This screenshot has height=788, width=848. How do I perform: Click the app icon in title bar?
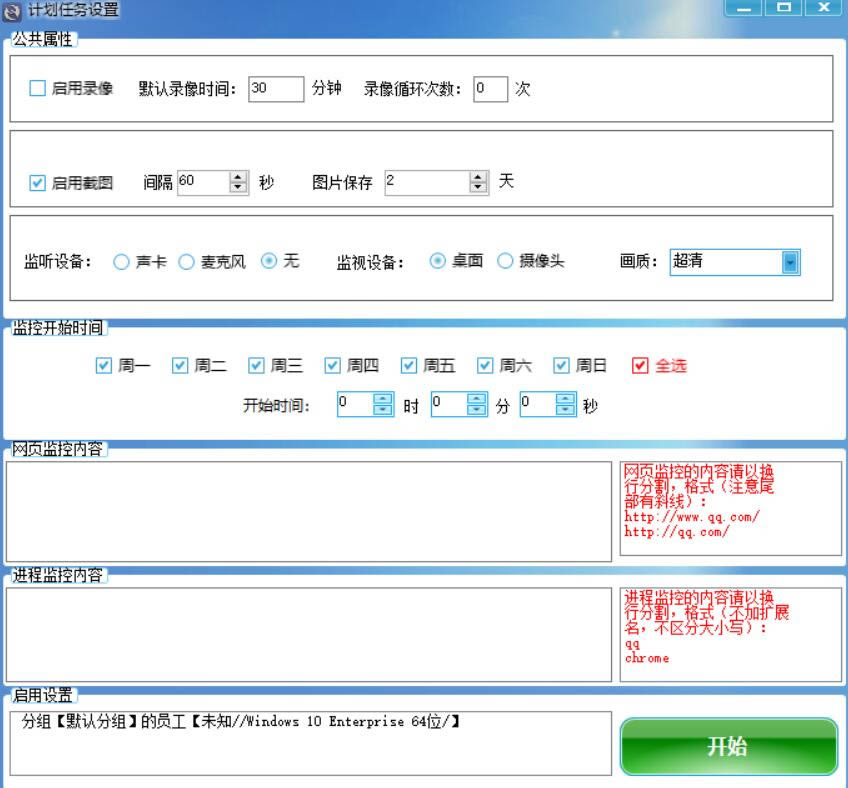[12, 10]
